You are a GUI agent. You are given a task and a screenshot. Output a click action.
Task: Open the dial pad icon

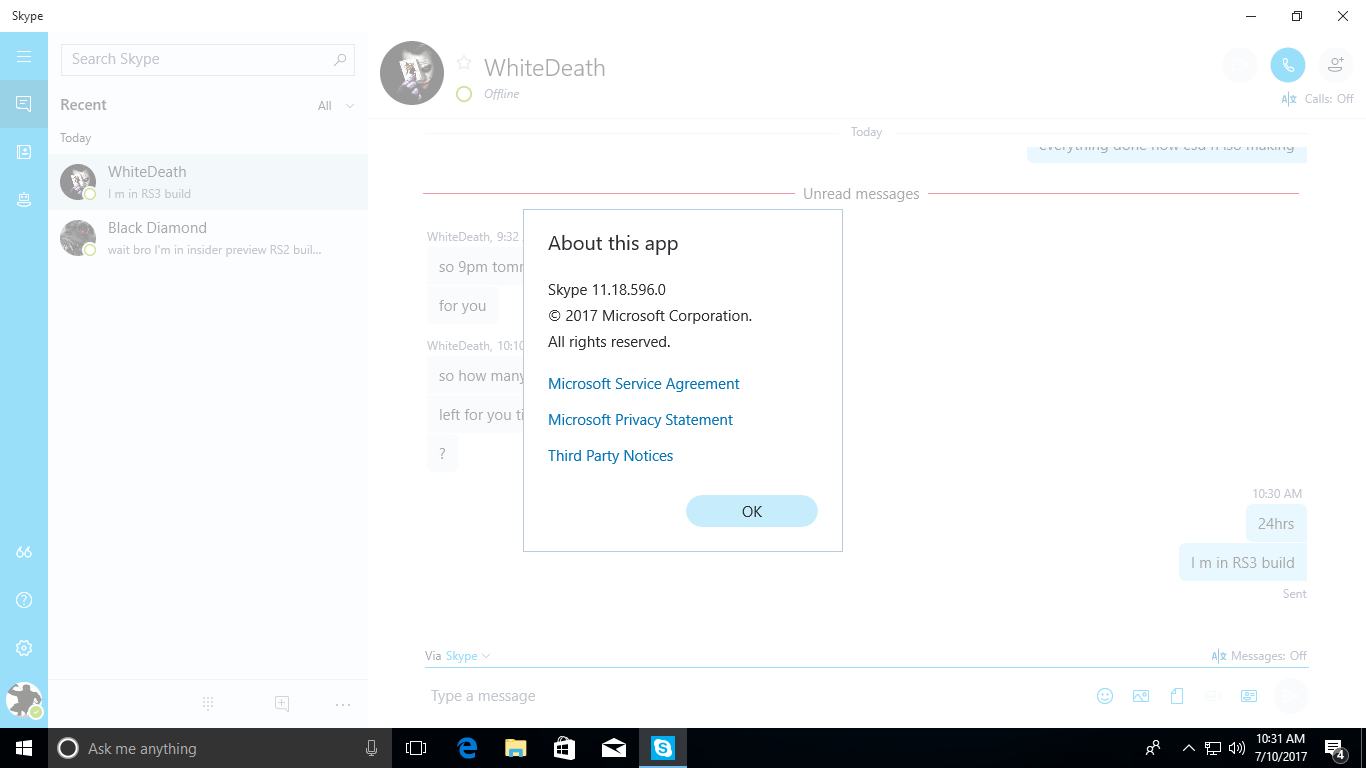pos(208,704)
